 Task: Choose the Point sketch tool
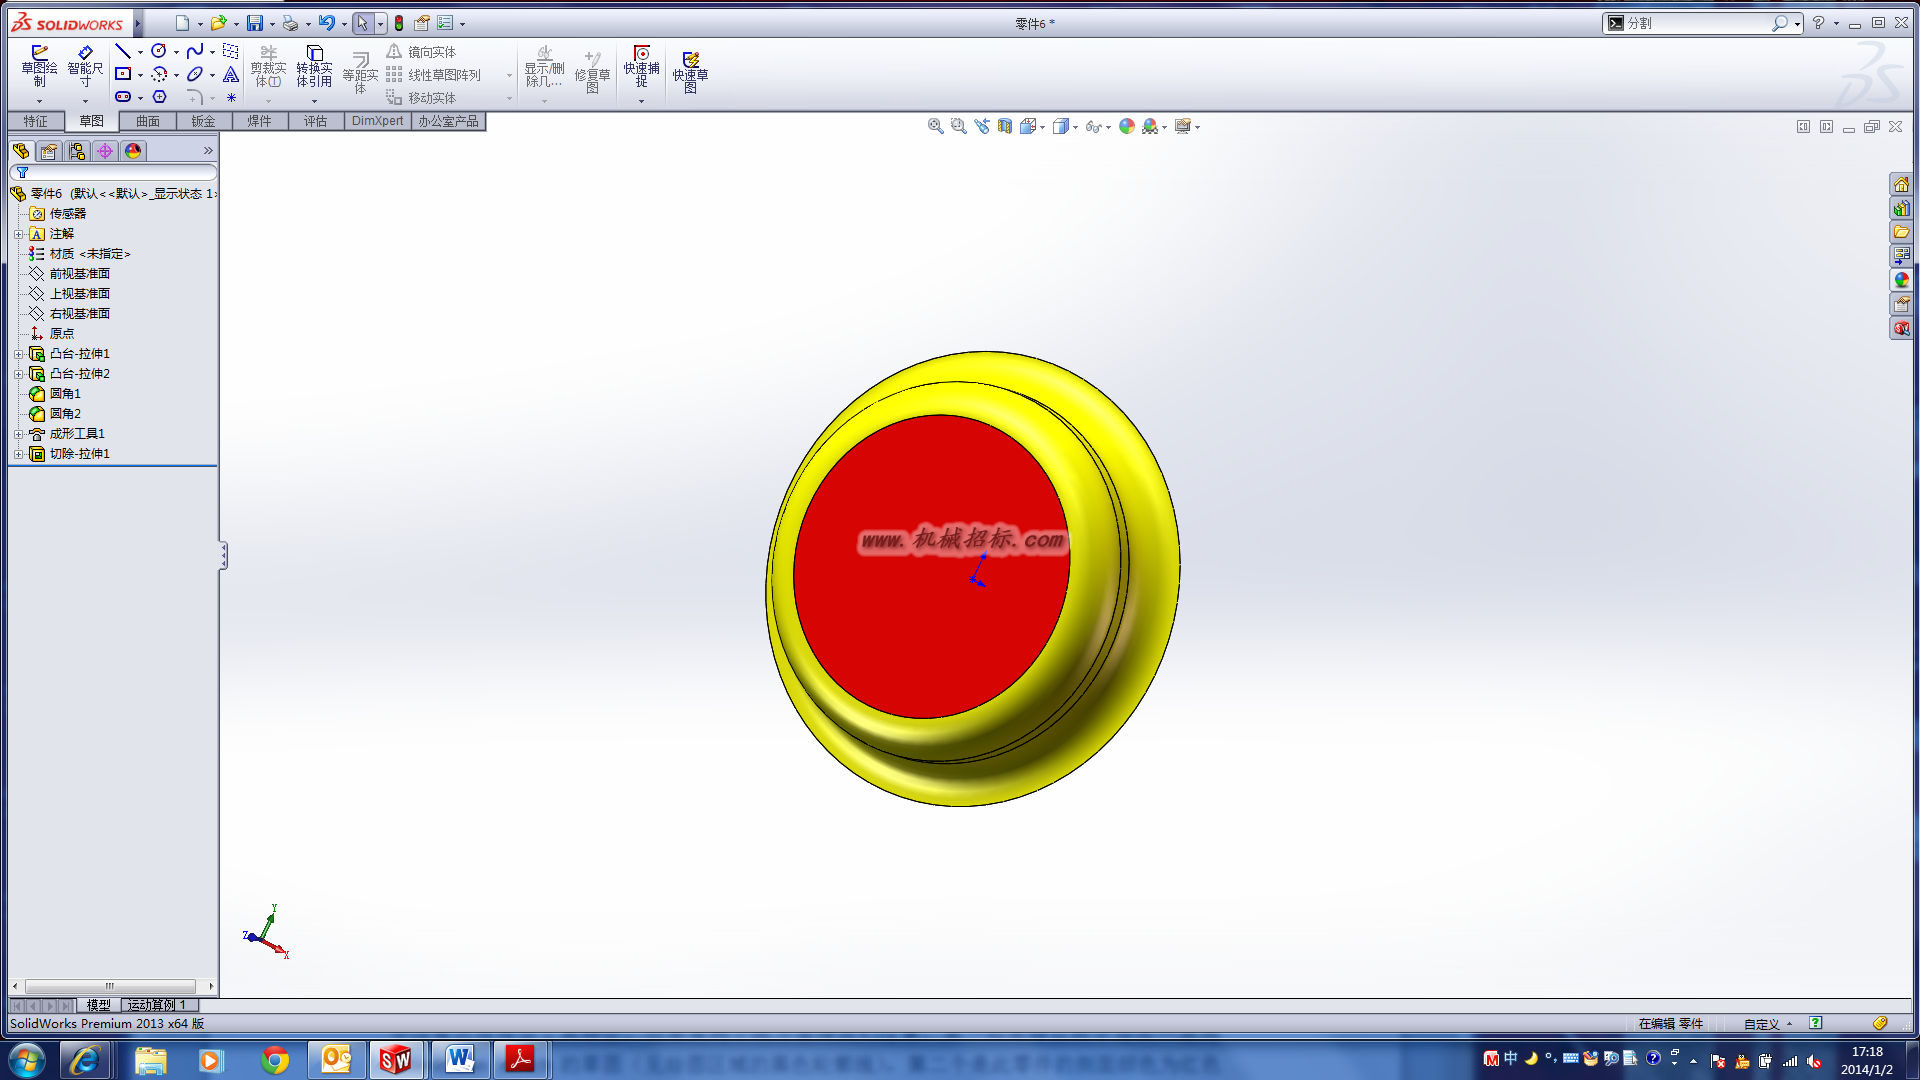tap(231, 97)
